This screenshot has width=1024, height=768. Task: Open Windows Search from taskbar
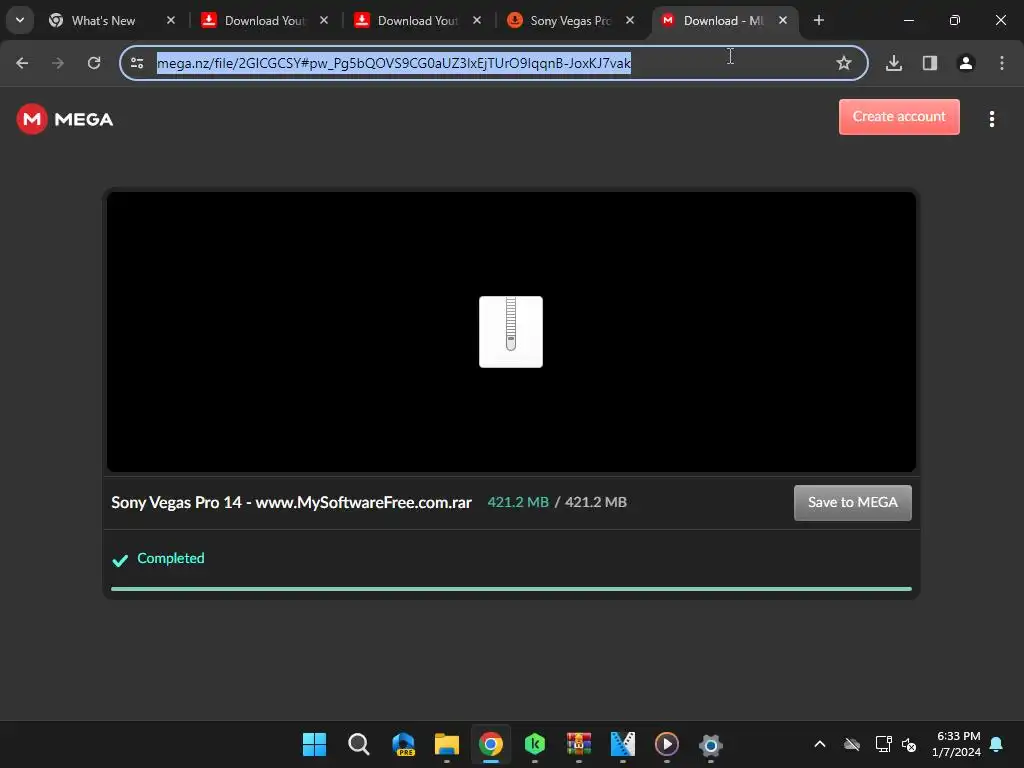359,744
